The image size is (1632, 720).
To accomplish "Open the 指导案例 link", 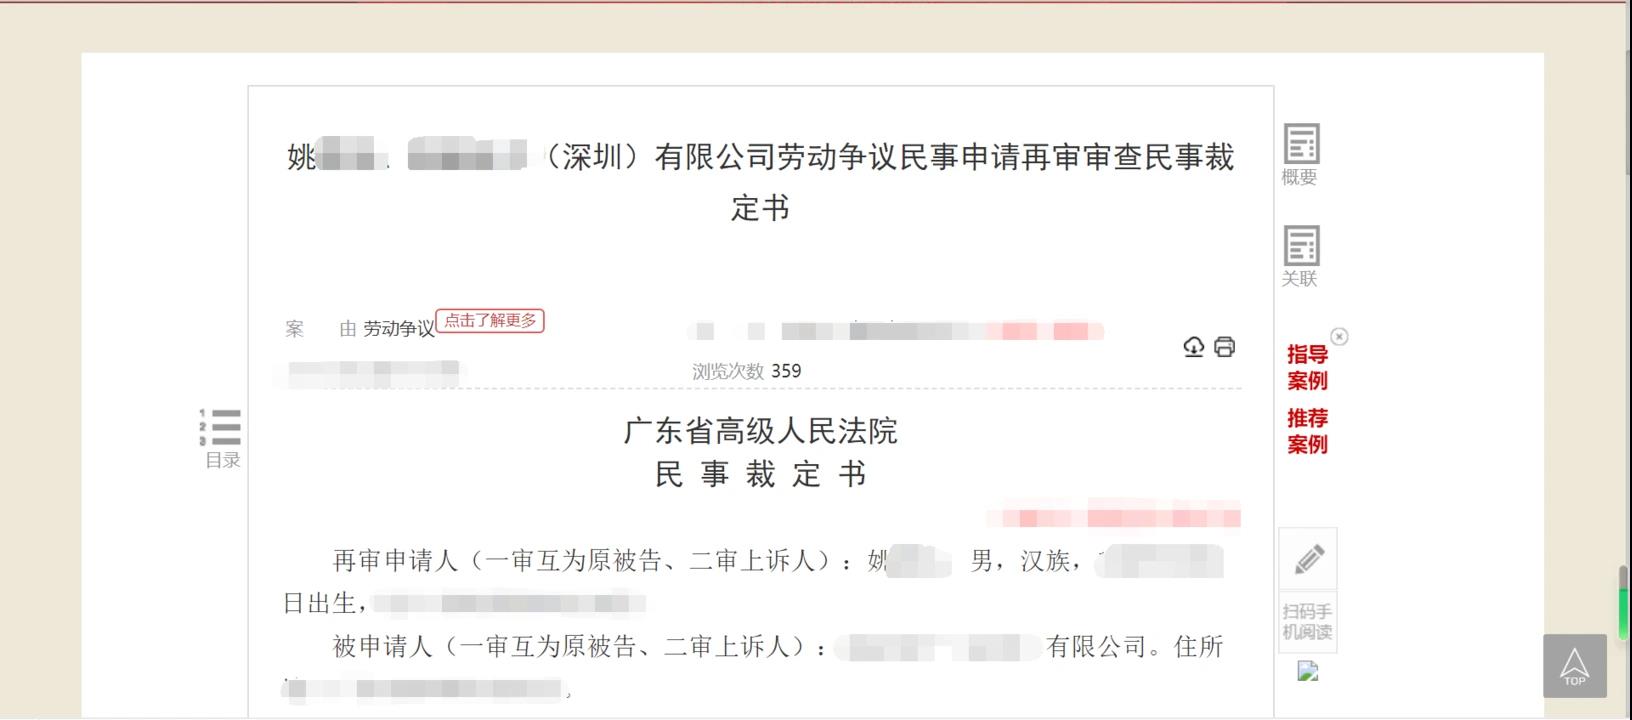I will [1307, 367].
